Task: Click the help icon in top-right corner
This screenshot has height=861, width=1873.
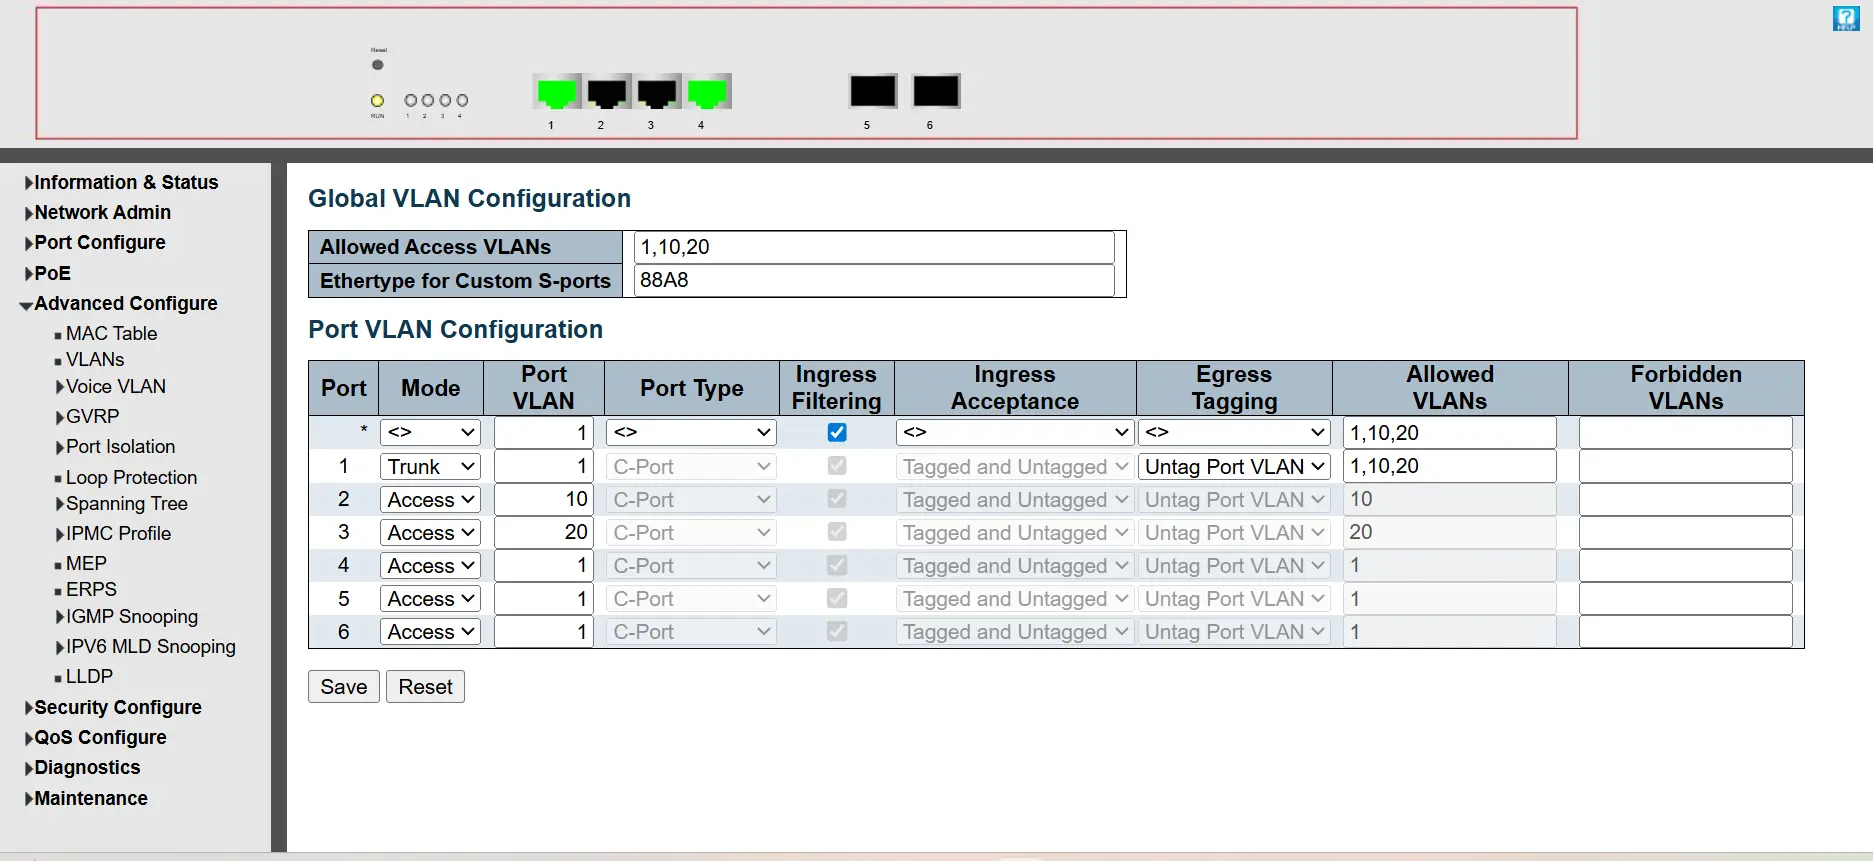Action: coord(1845,18)
